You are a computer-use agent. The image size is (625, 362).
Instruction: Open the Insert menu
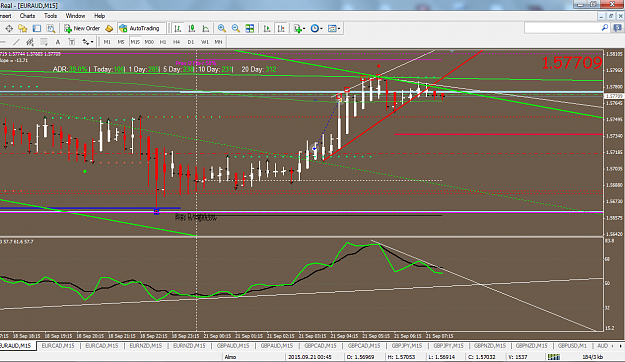tap(6, 16)
